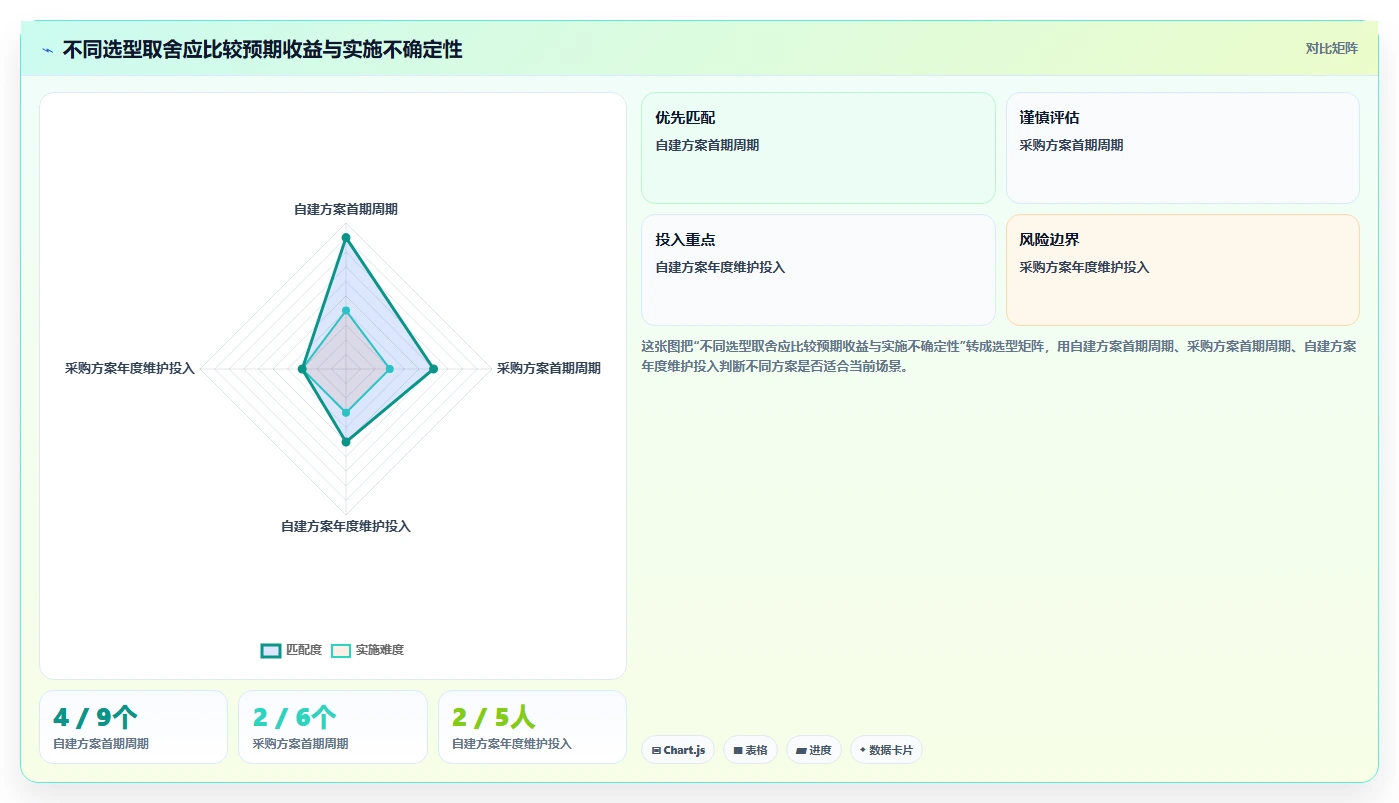Select the 谨慎评估 matrix card
The width and height of the screenshot is (1399, 803).
coord(1182,148)
